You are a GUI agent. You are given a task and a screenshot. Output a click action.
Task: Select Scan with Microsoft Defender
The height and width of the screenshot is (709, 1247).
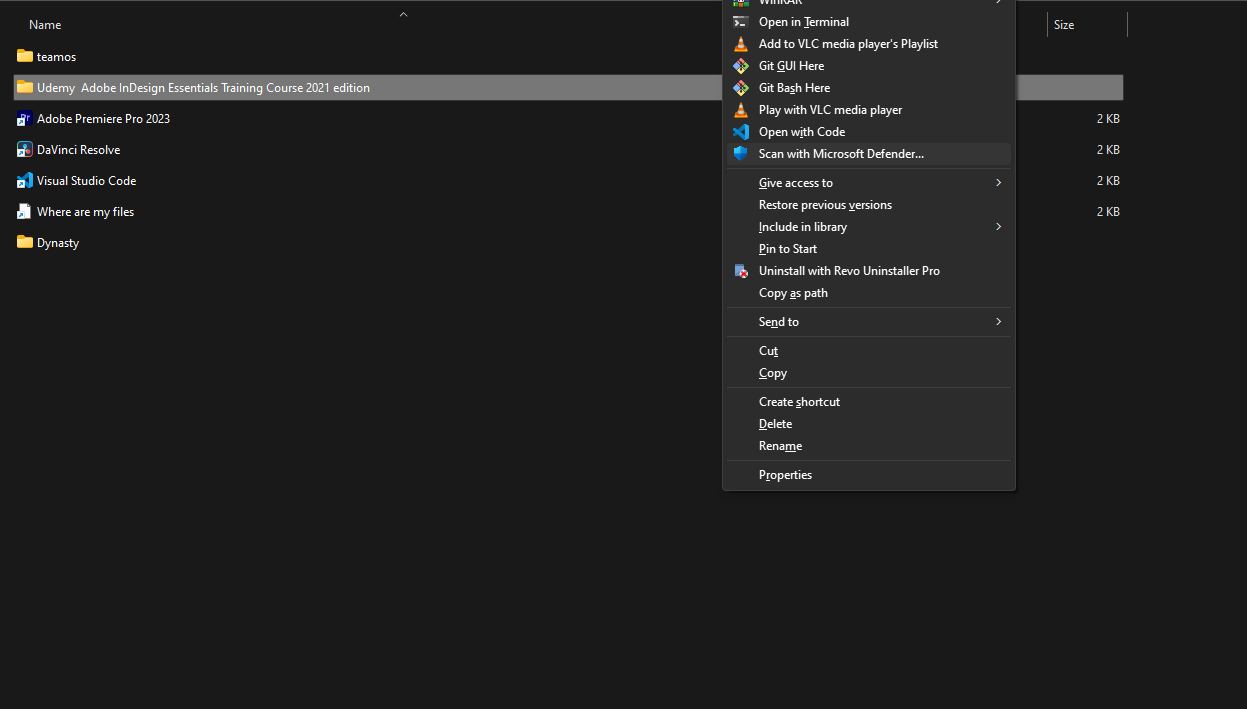click(x=869, y=154)
